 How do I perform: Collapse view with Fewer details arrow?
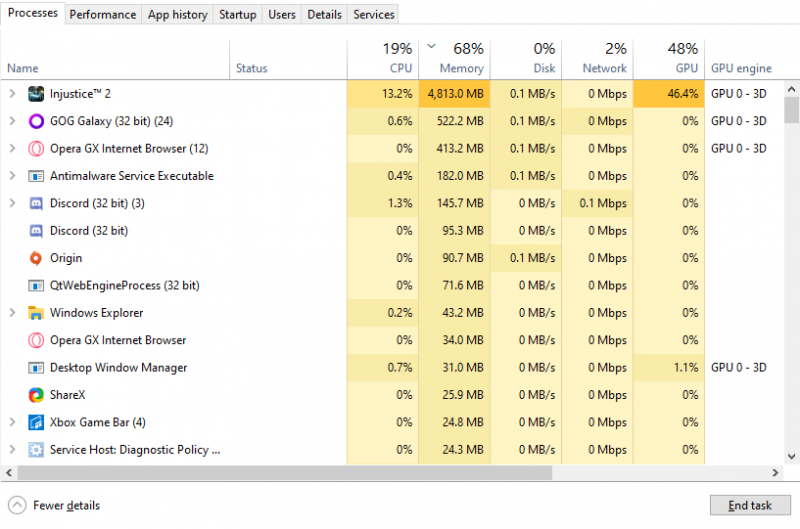point(17,505)
